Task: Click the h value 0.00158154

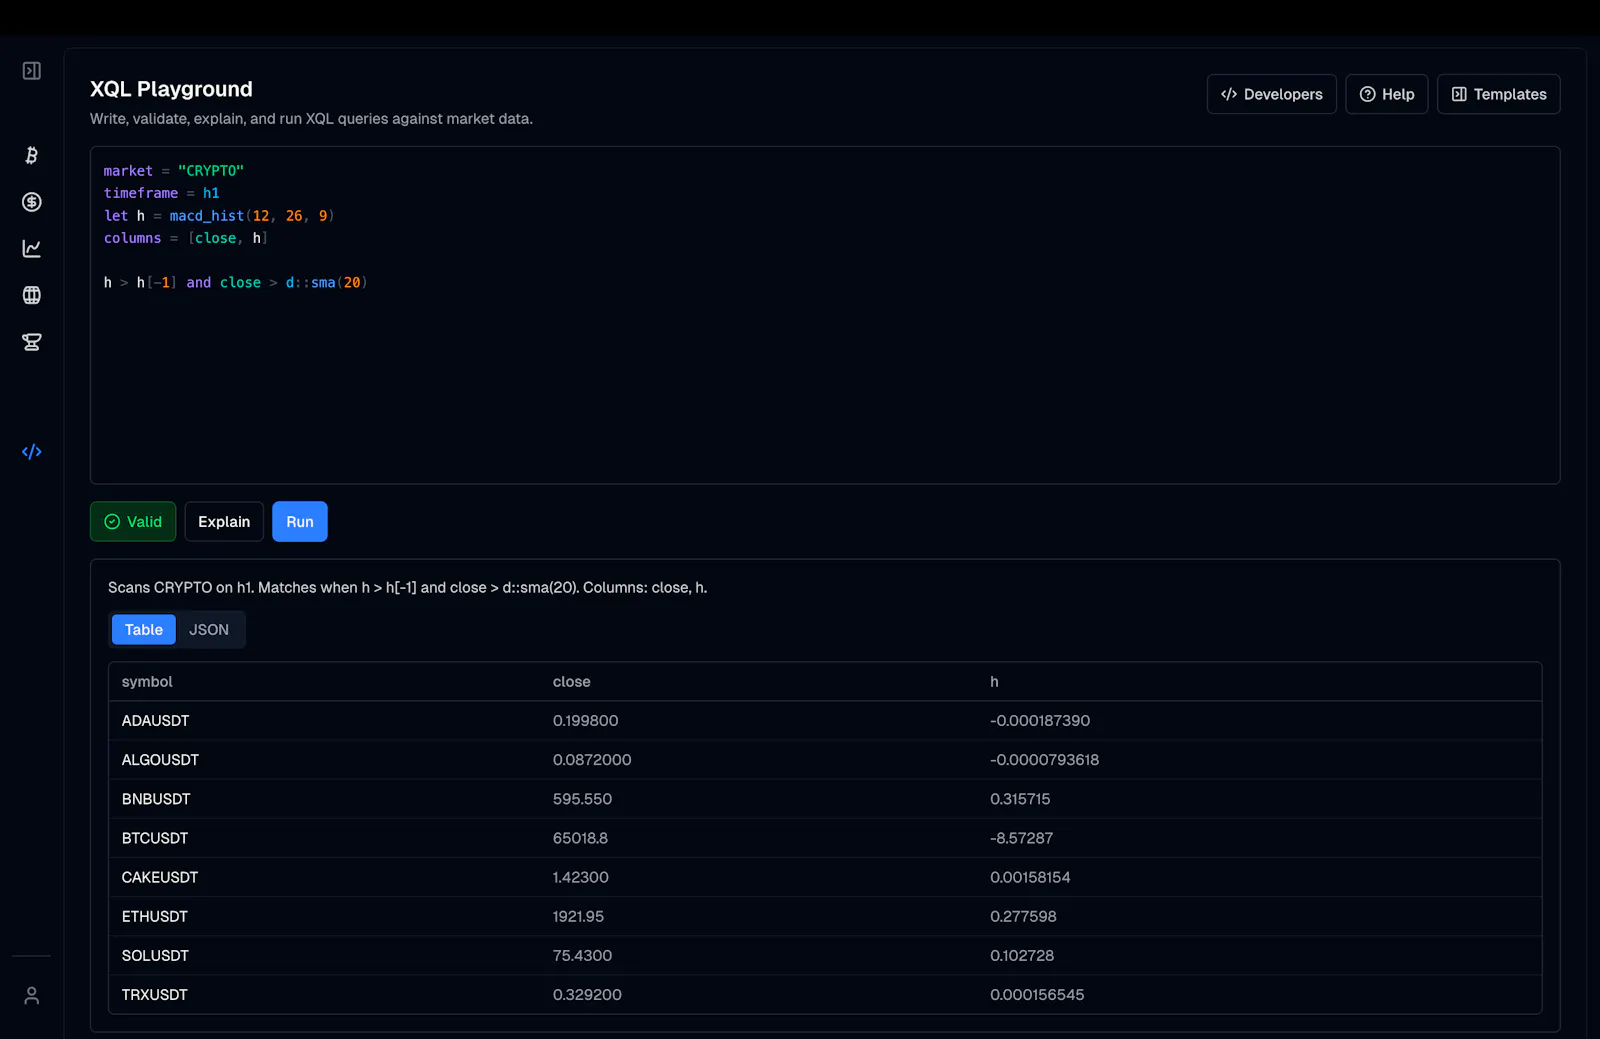Action: pos(1030,877)
